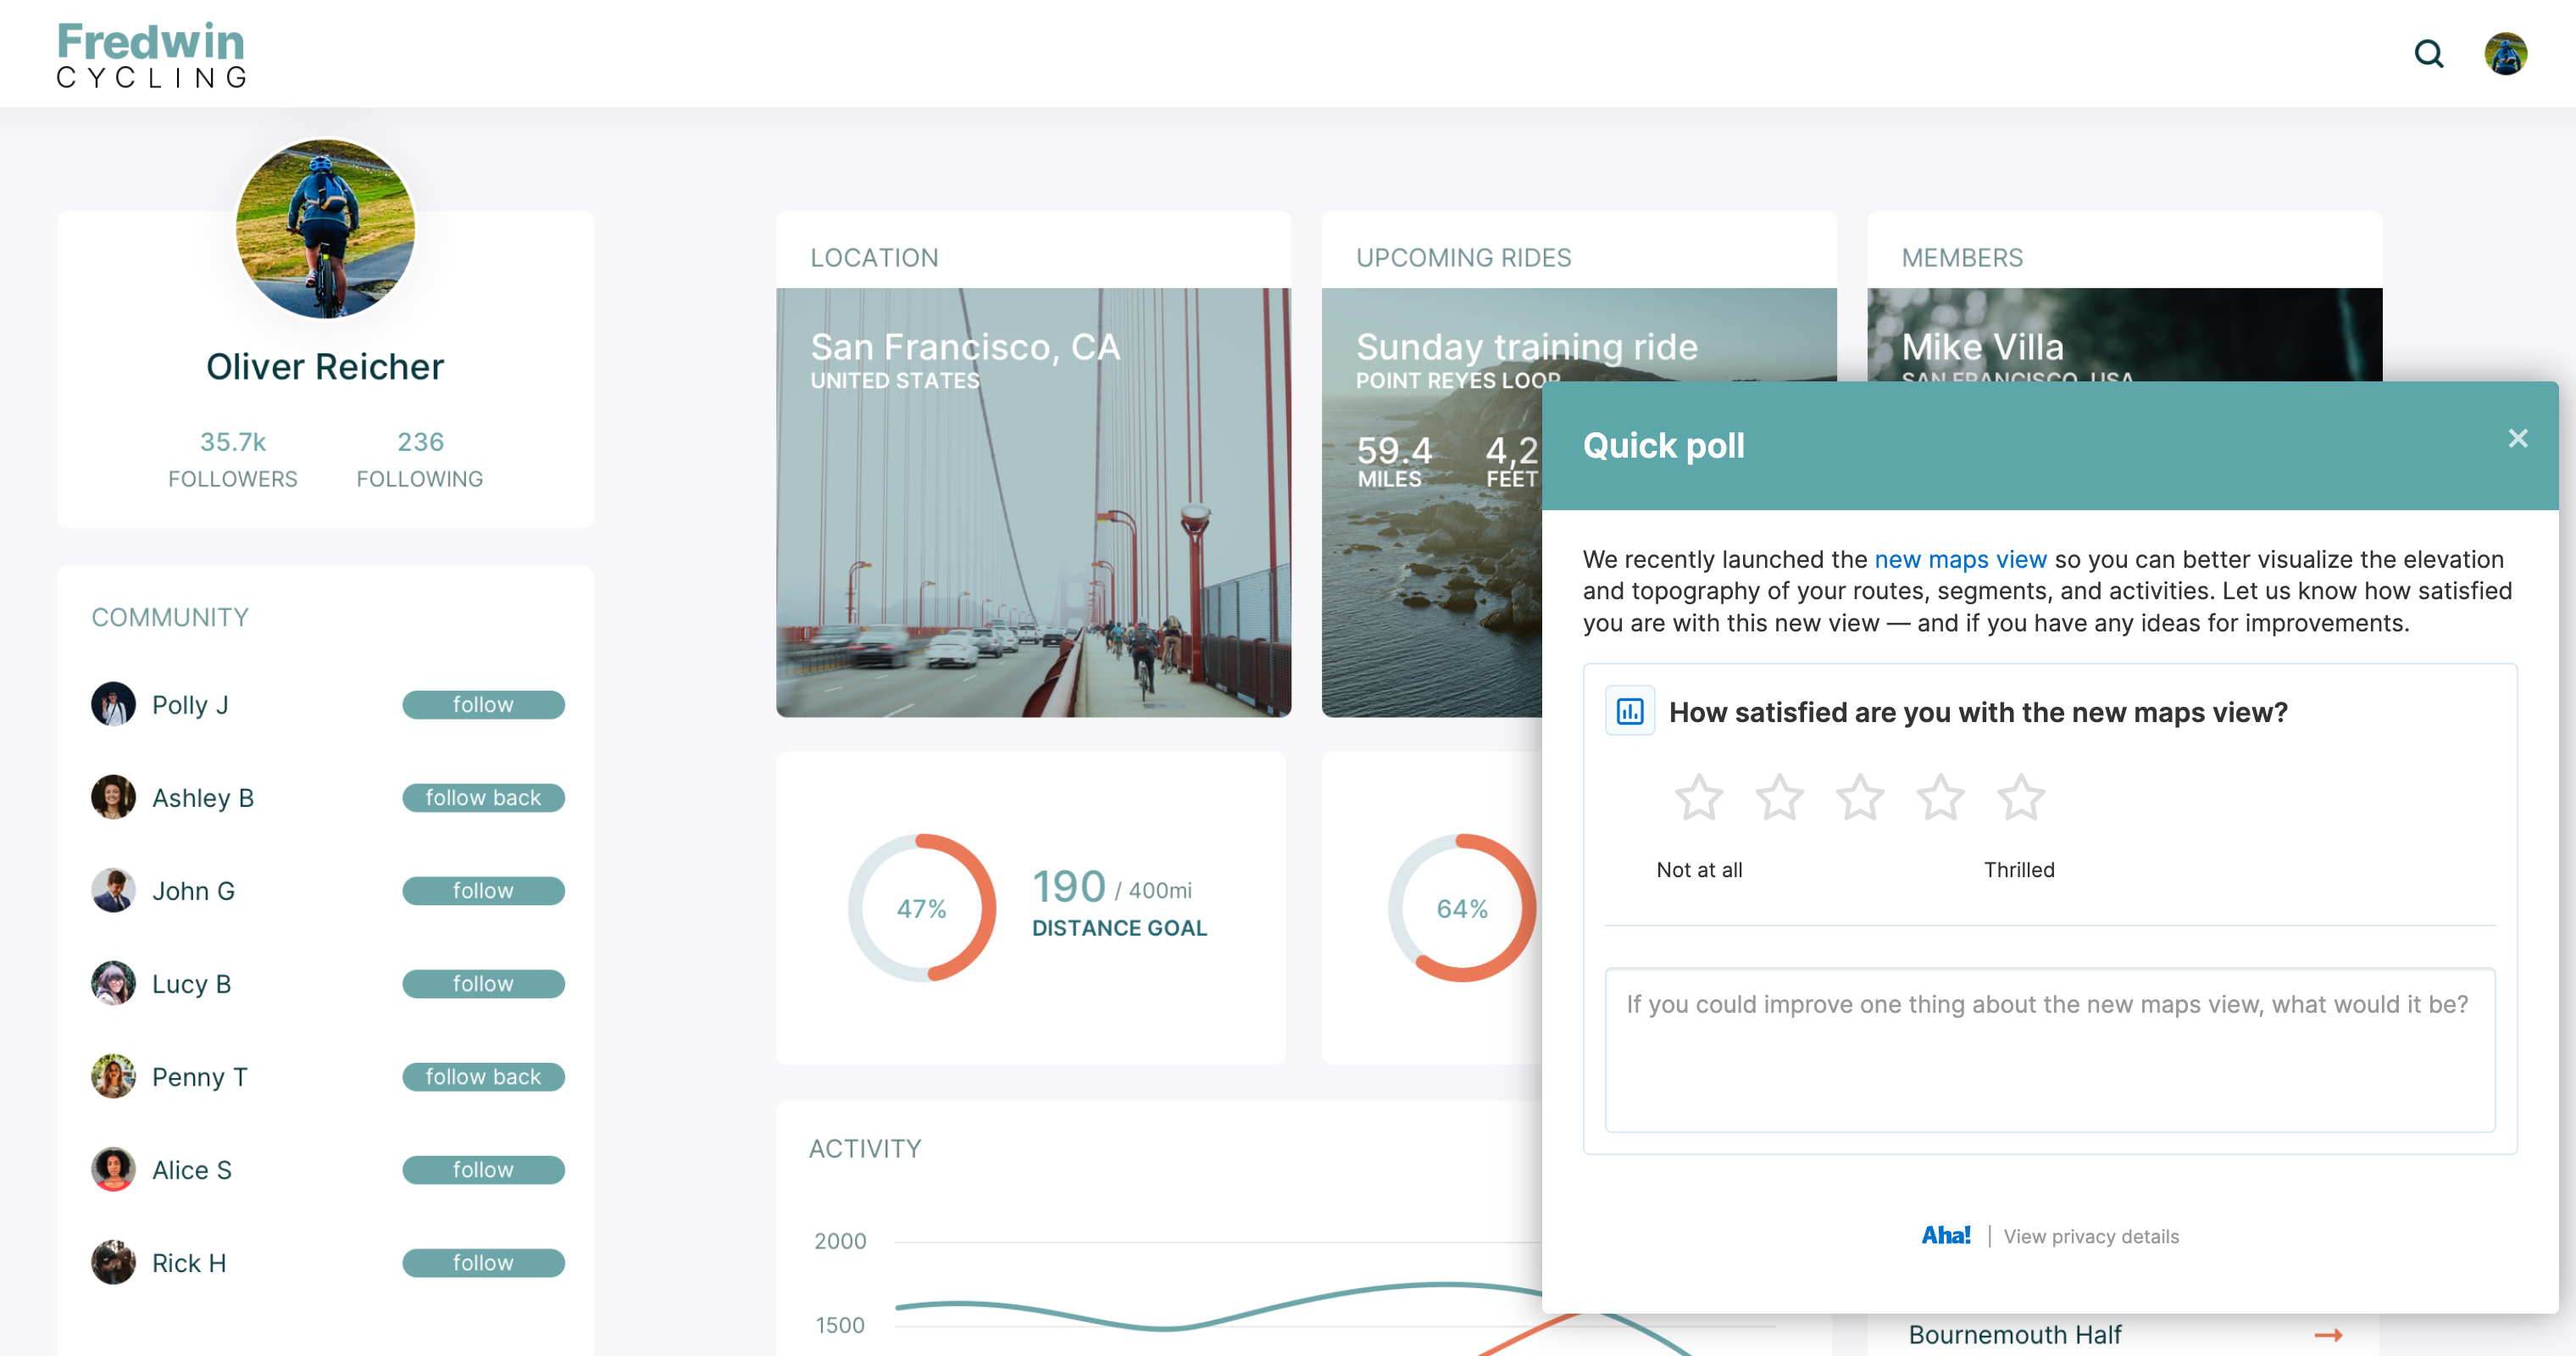This screenshot has width=2576, height=1356.
Task: Click the poll chart icon
Action: [1630, 711]
